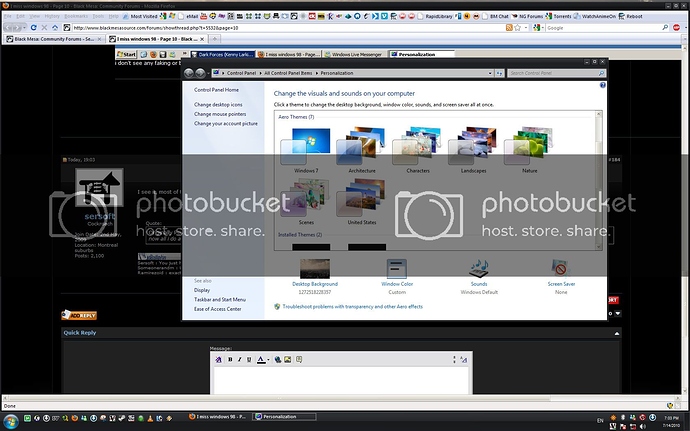Click Forward arrow in Personalization window

tap(200, 73)
